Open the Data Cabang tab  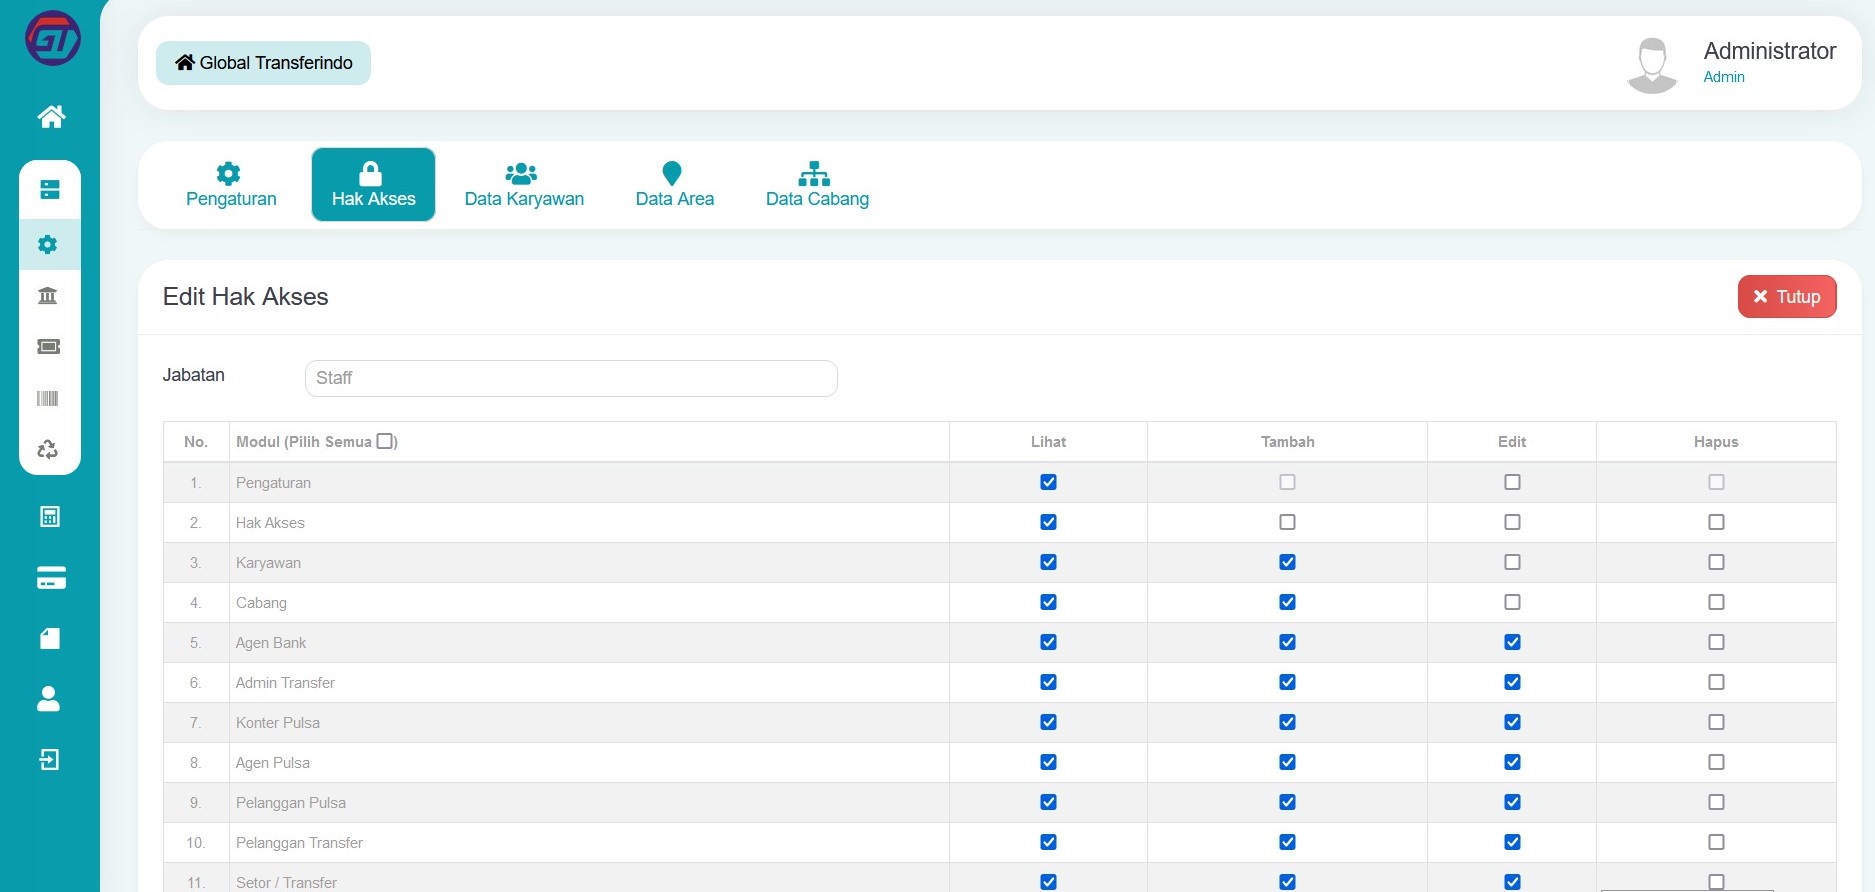pyautogui.click(x=817, y=185)
